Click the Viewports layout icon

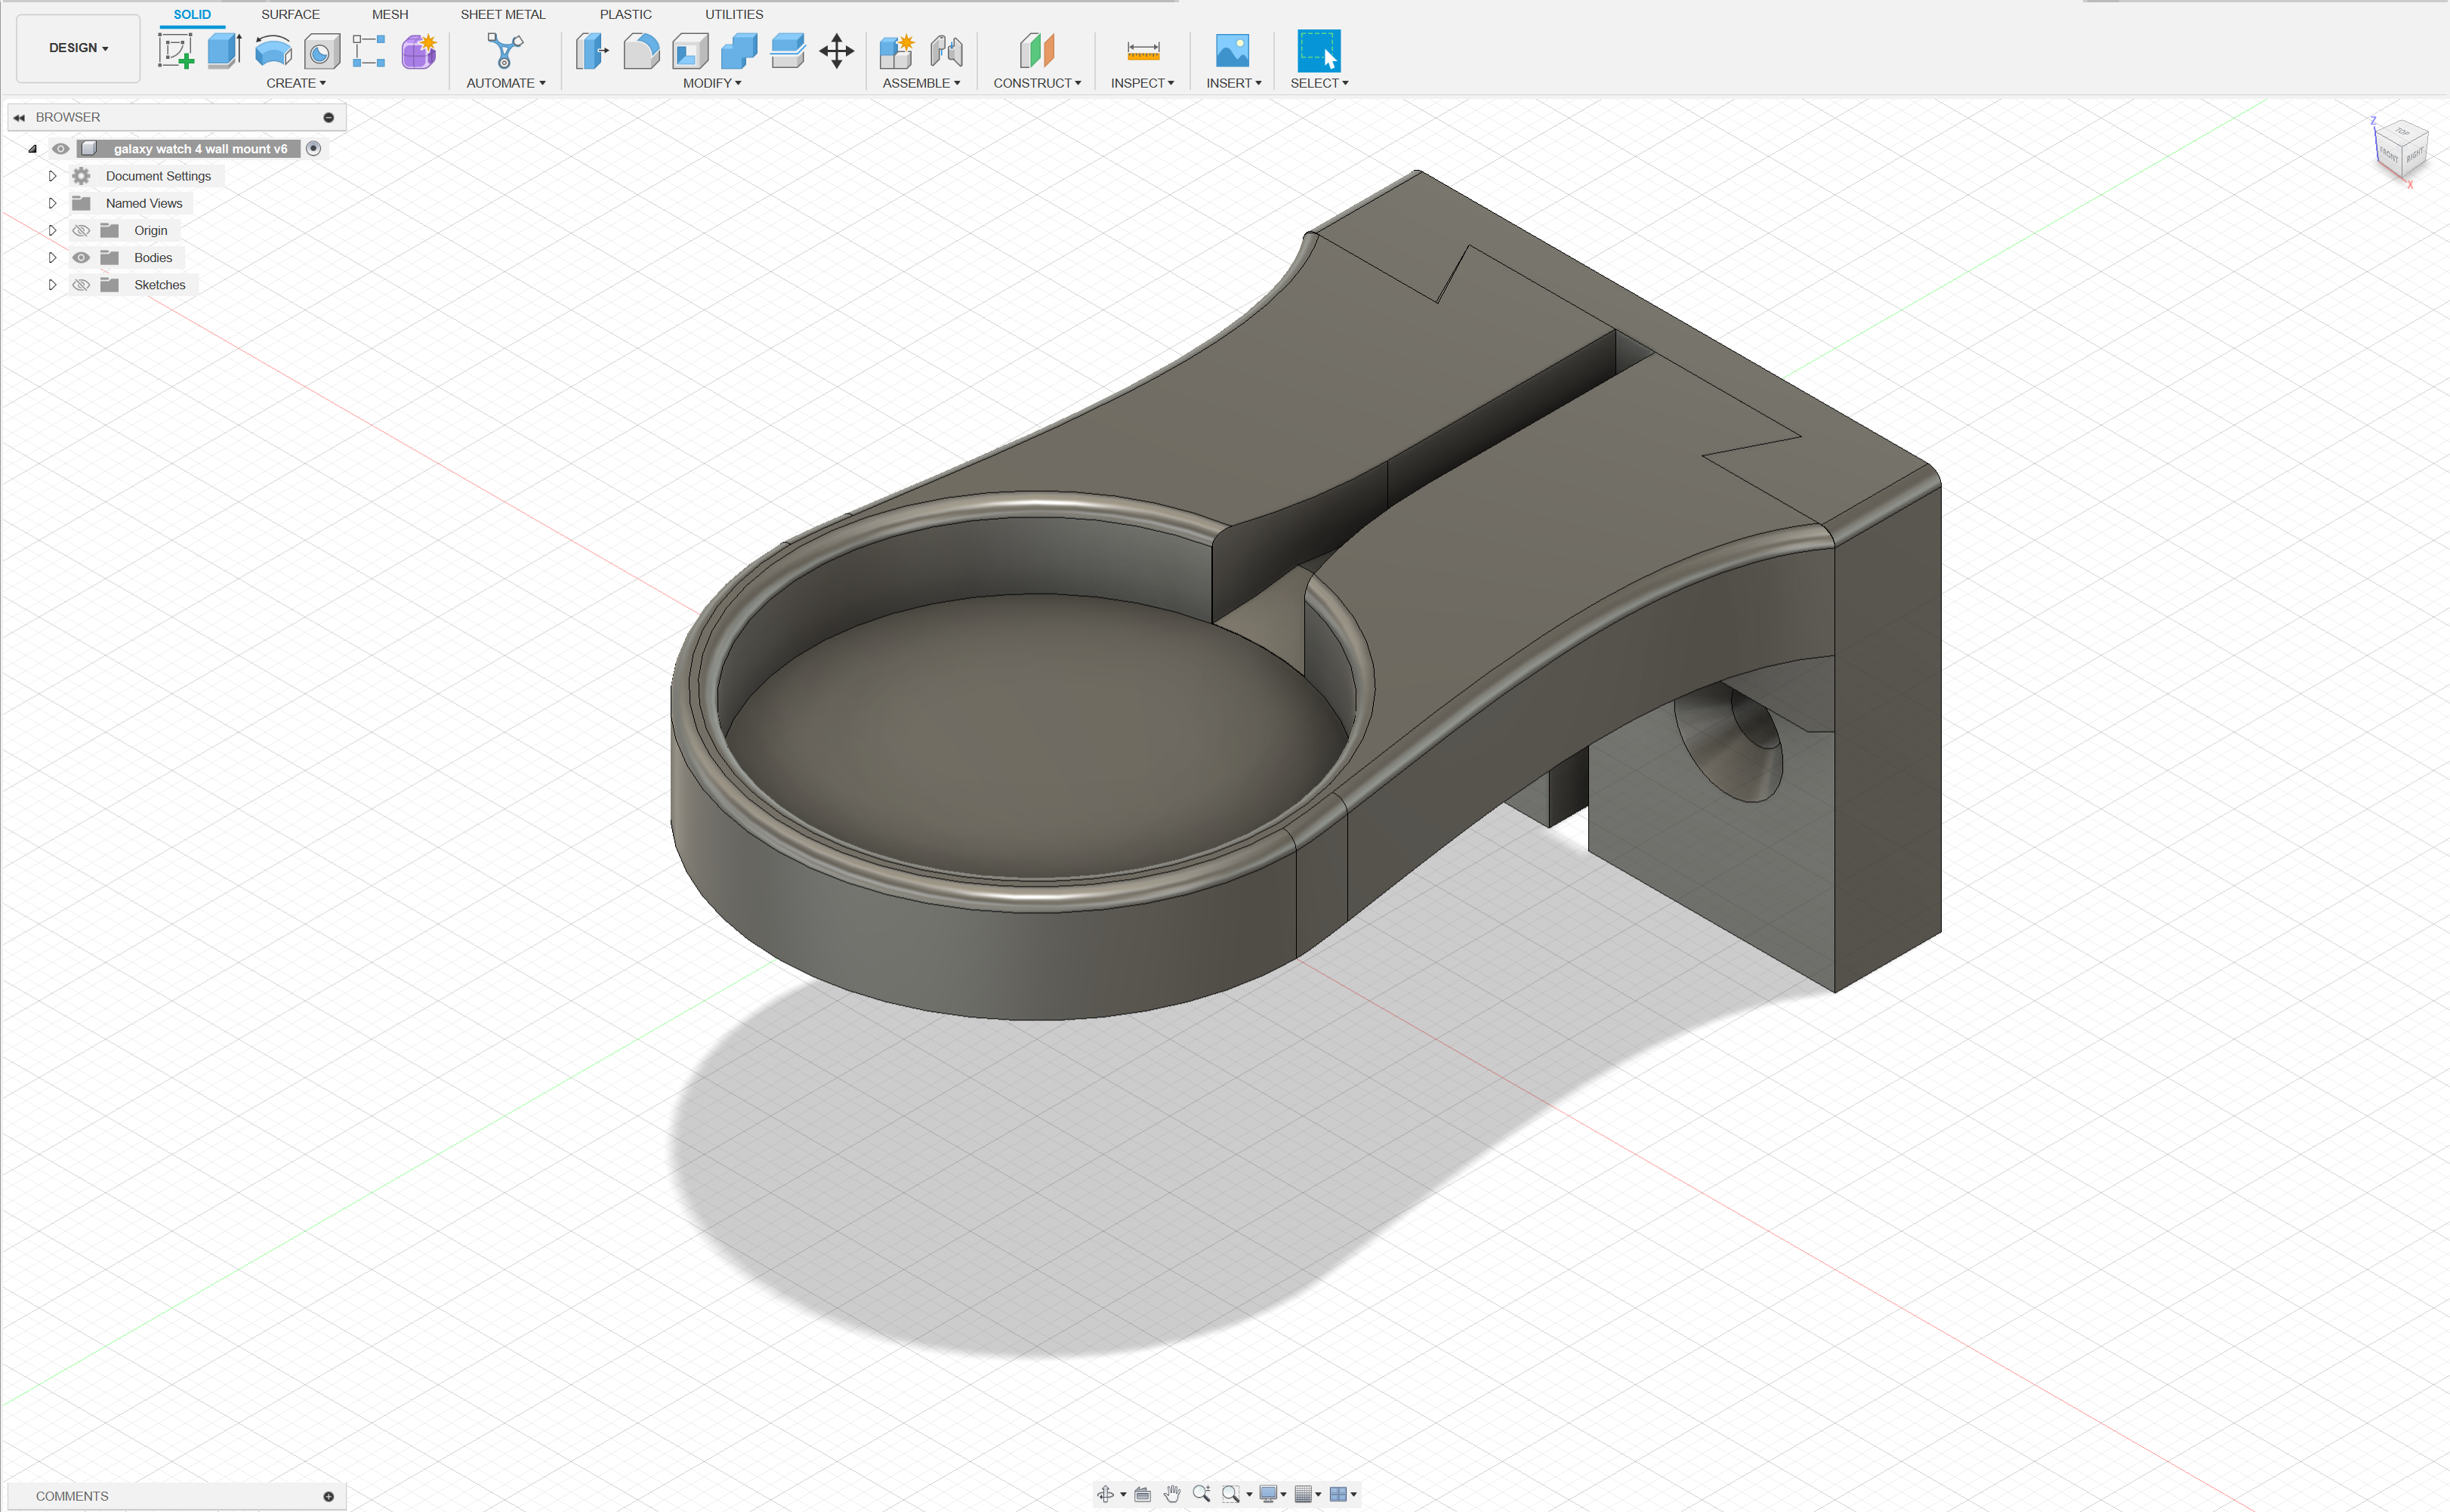[x=1338, y=1494]
